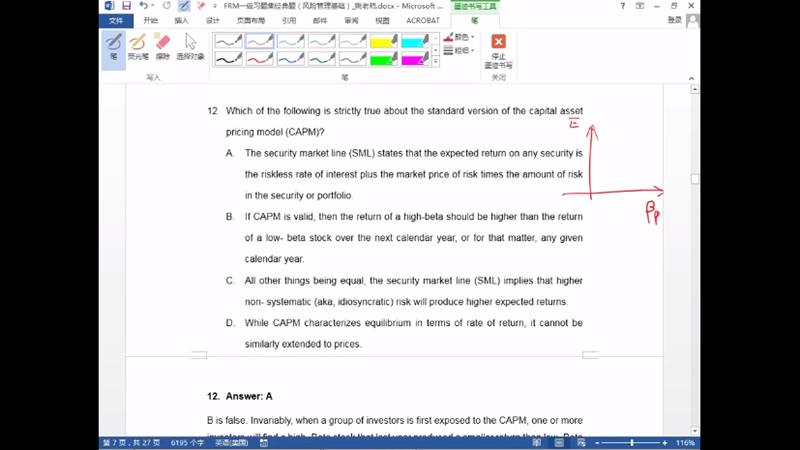Click the language 英语(美国) indicator
The width and height of the screenshot is (800, 450).
coord(232,443)
